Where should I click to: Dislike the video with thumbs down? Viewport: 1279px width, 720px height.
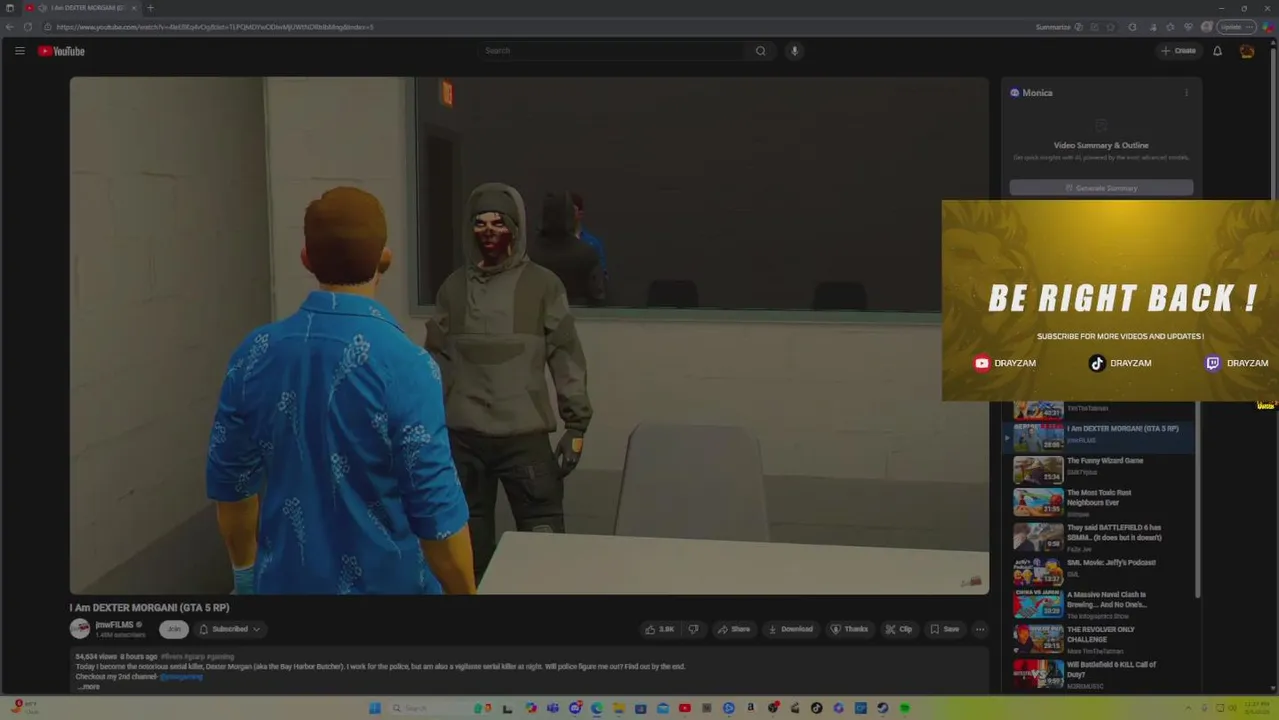(x=693, y=629)
